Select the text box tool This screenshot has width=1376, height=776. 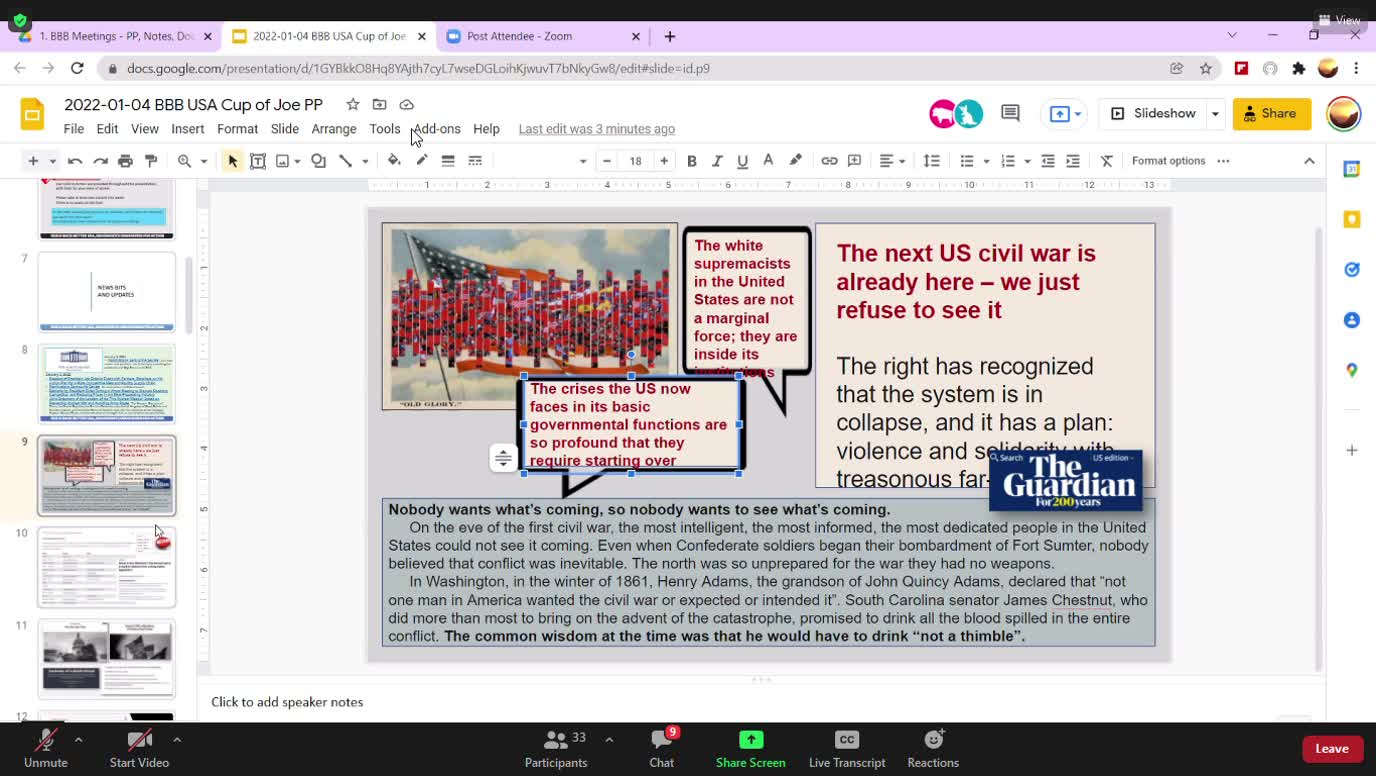(x=258, y=161)
